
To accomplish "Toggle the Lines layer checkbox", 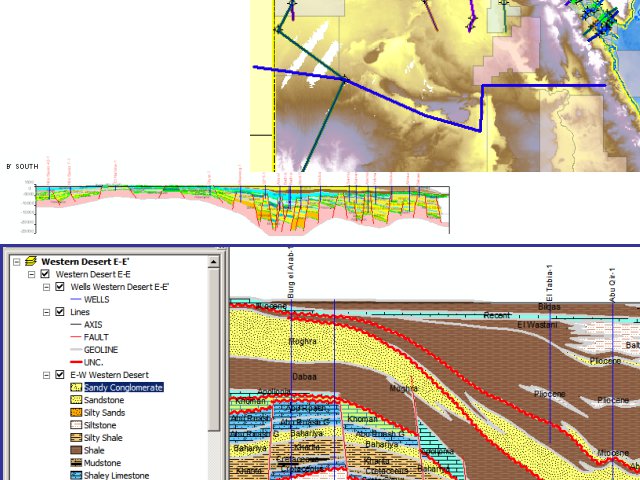I will point(60,312).
